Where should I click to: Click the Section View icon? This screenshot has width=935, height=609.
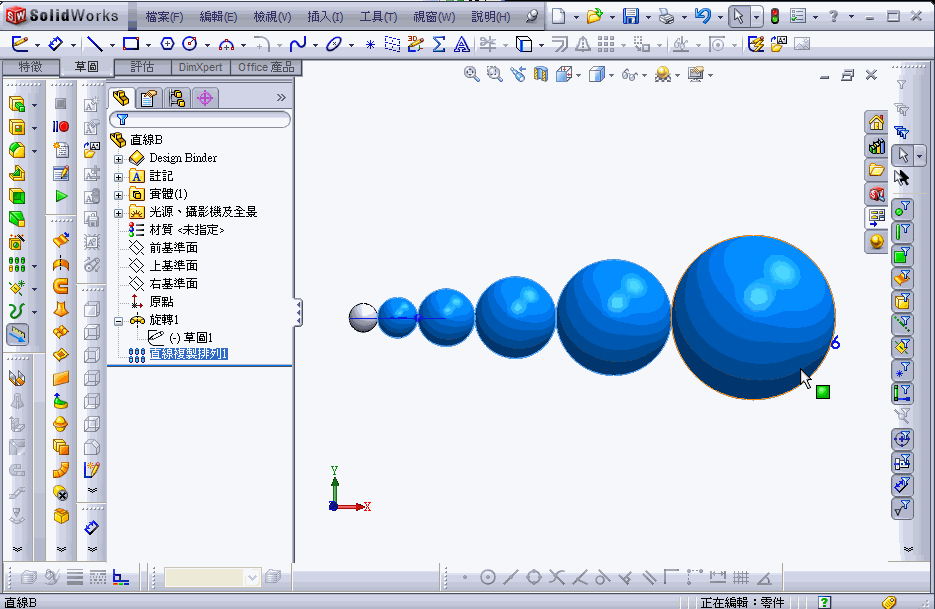(540, 75)
